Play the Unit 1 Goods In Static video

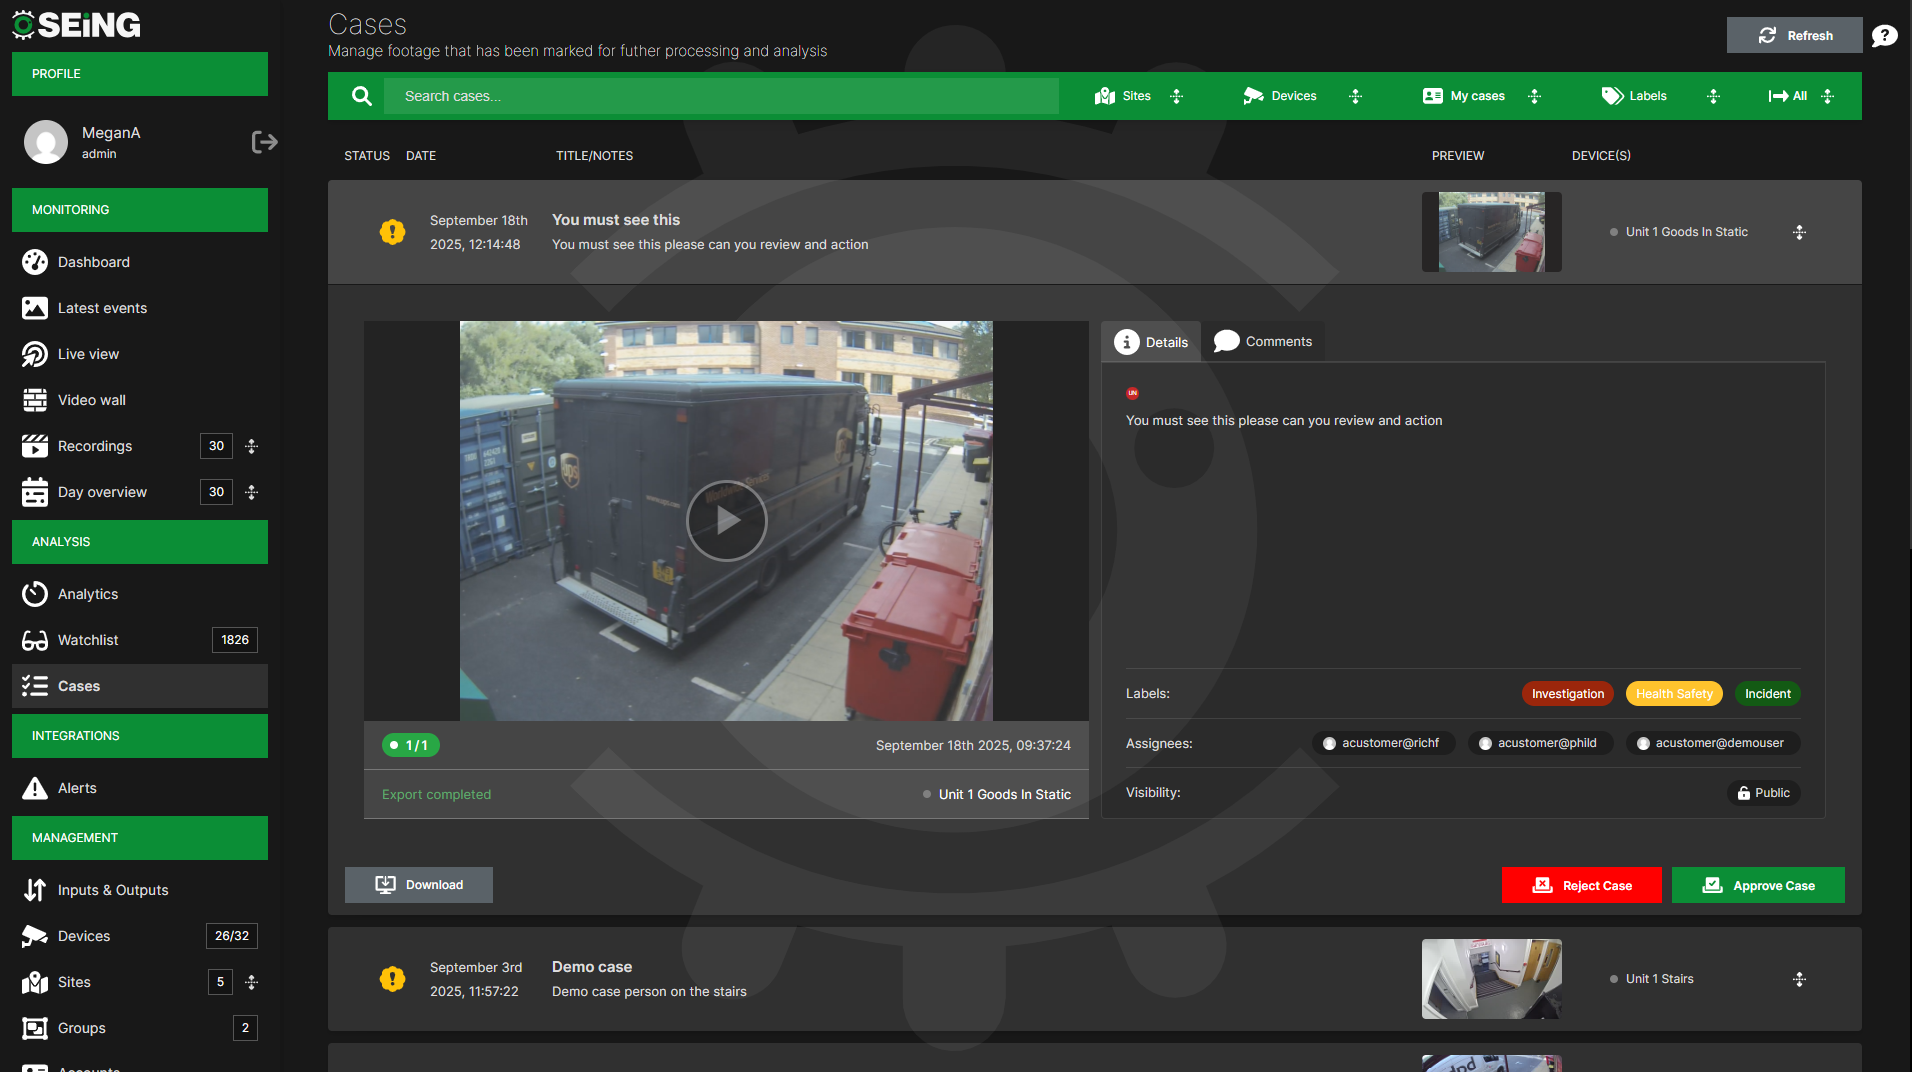click(x=727, y=520)
